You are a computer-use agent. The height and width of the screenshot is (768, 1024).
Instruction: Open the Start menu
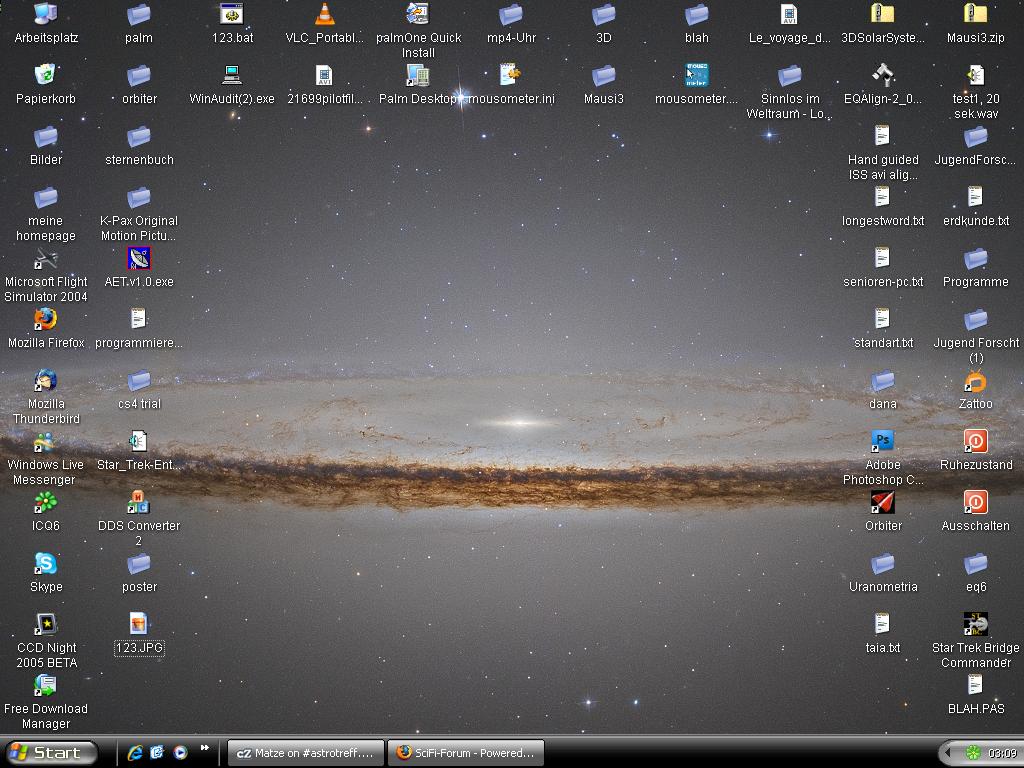coord(50,753)
